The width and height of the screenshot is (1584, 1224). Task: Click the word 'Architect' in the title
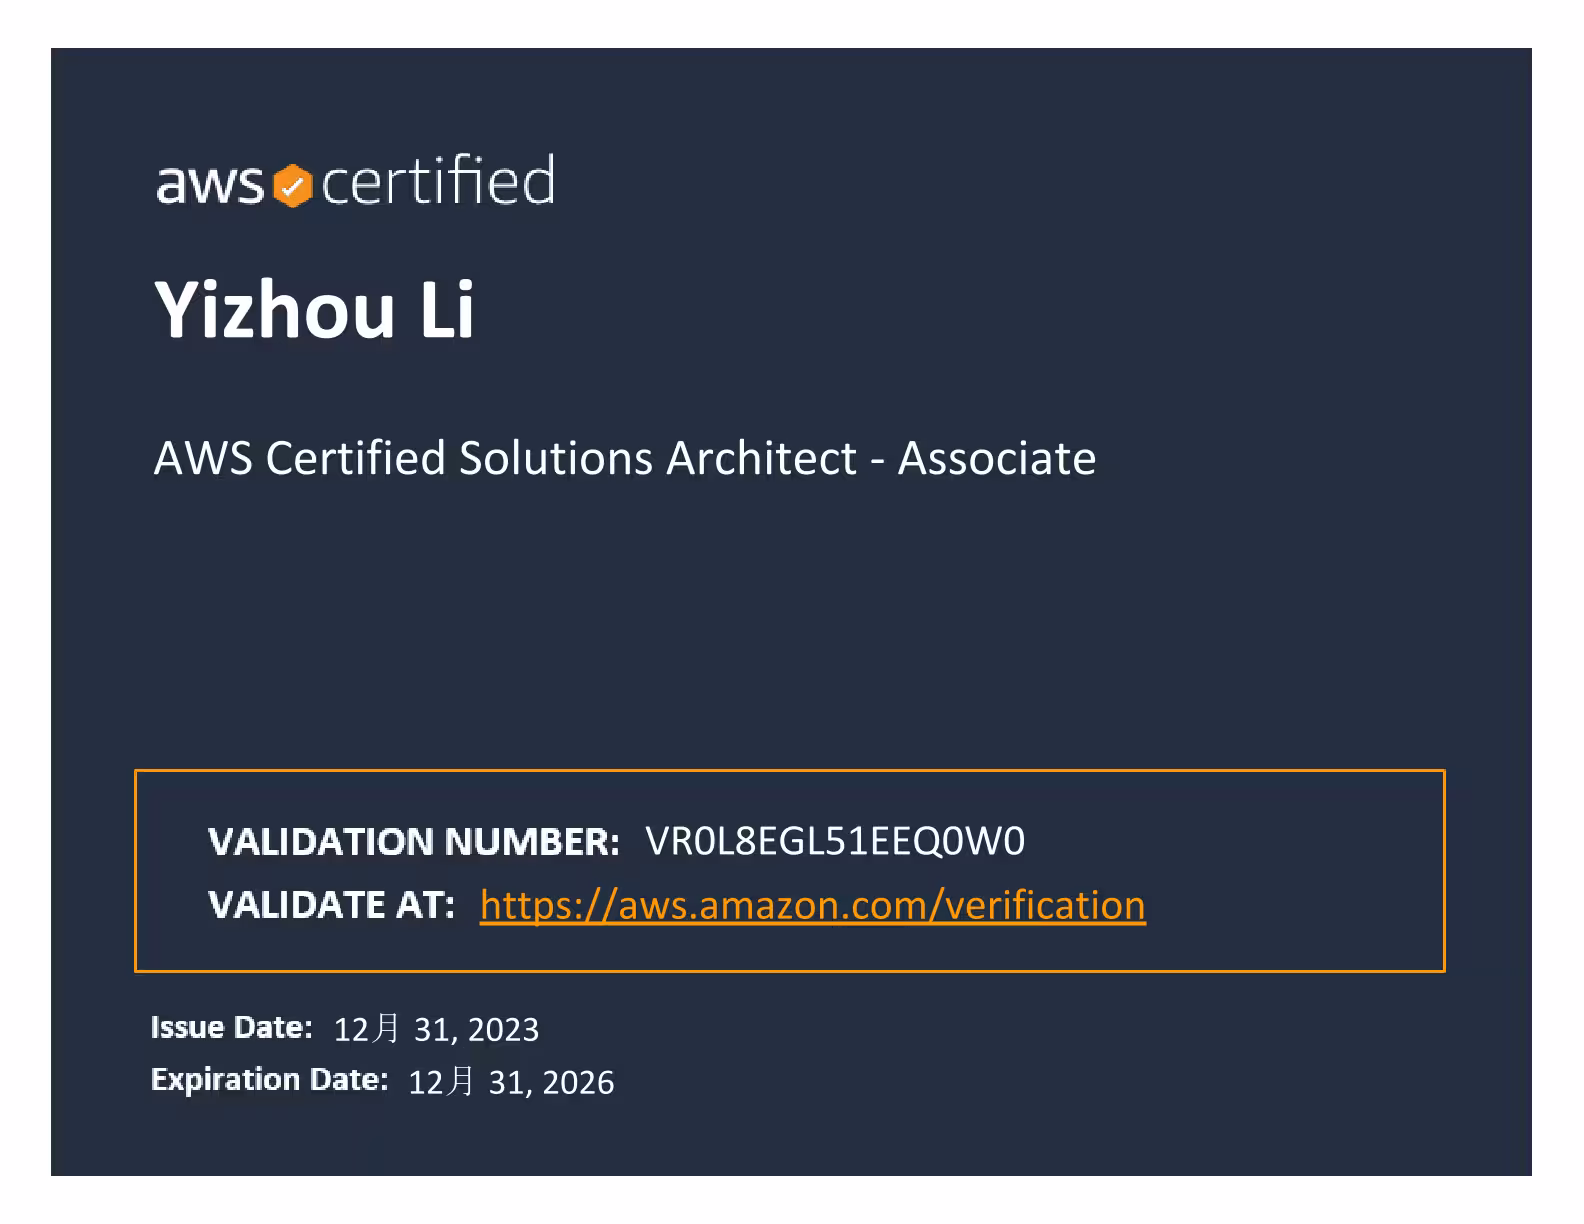pos(761,458)
